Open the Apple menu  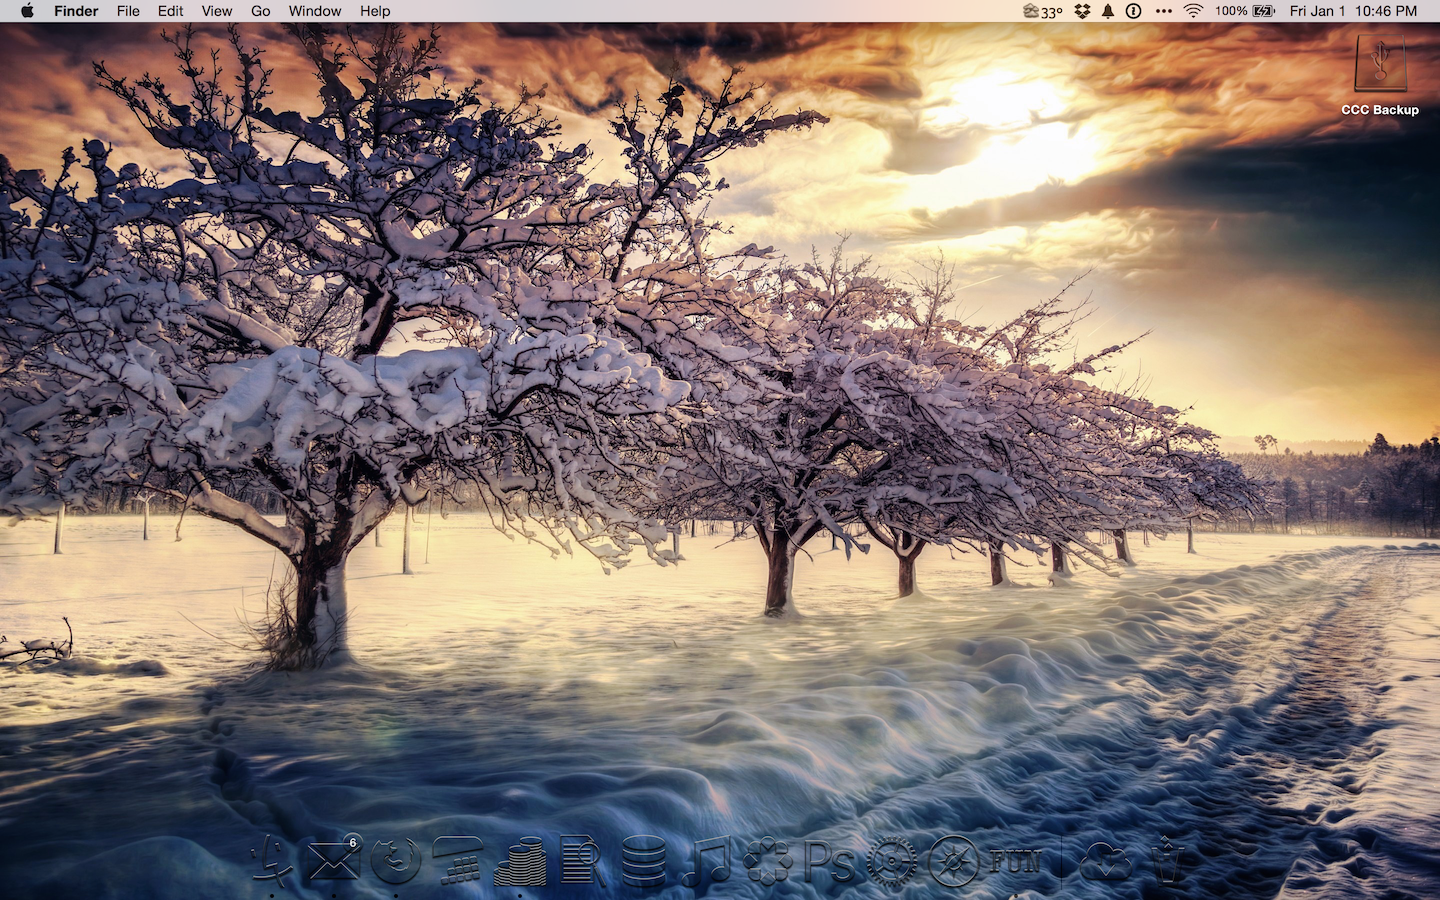(27, 11)
